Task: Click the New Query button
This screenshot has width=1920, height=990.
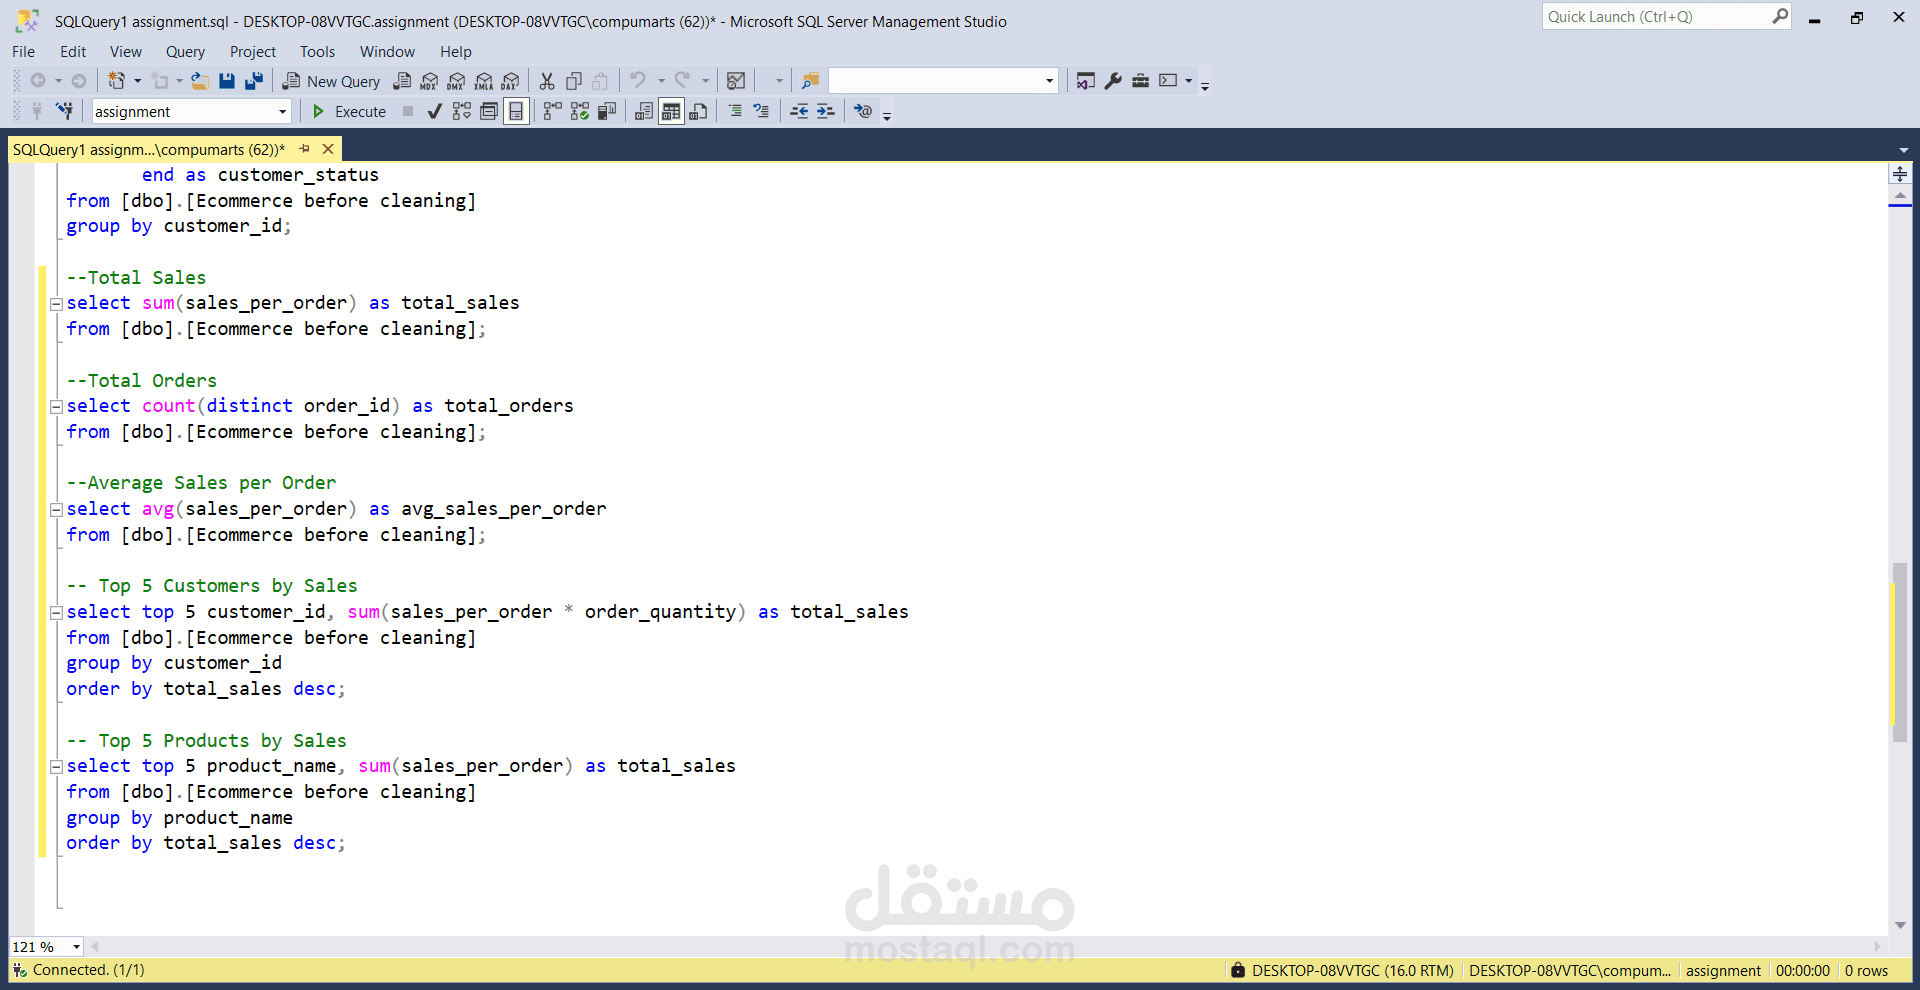Action: coord(331,81)
